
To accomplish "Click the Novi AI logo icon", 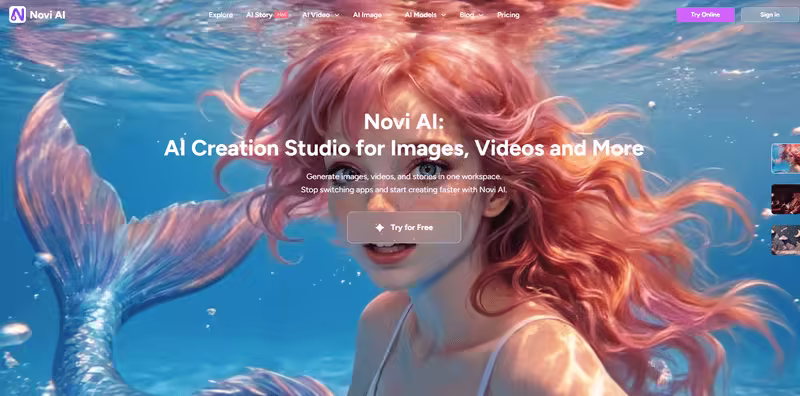I will tap(17, 15).
